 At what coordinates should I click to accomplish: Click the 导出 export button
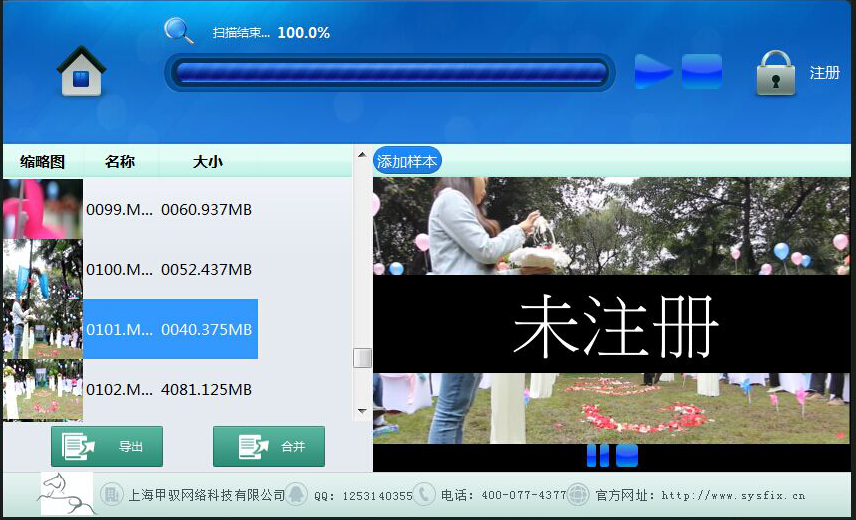(107, 446)
